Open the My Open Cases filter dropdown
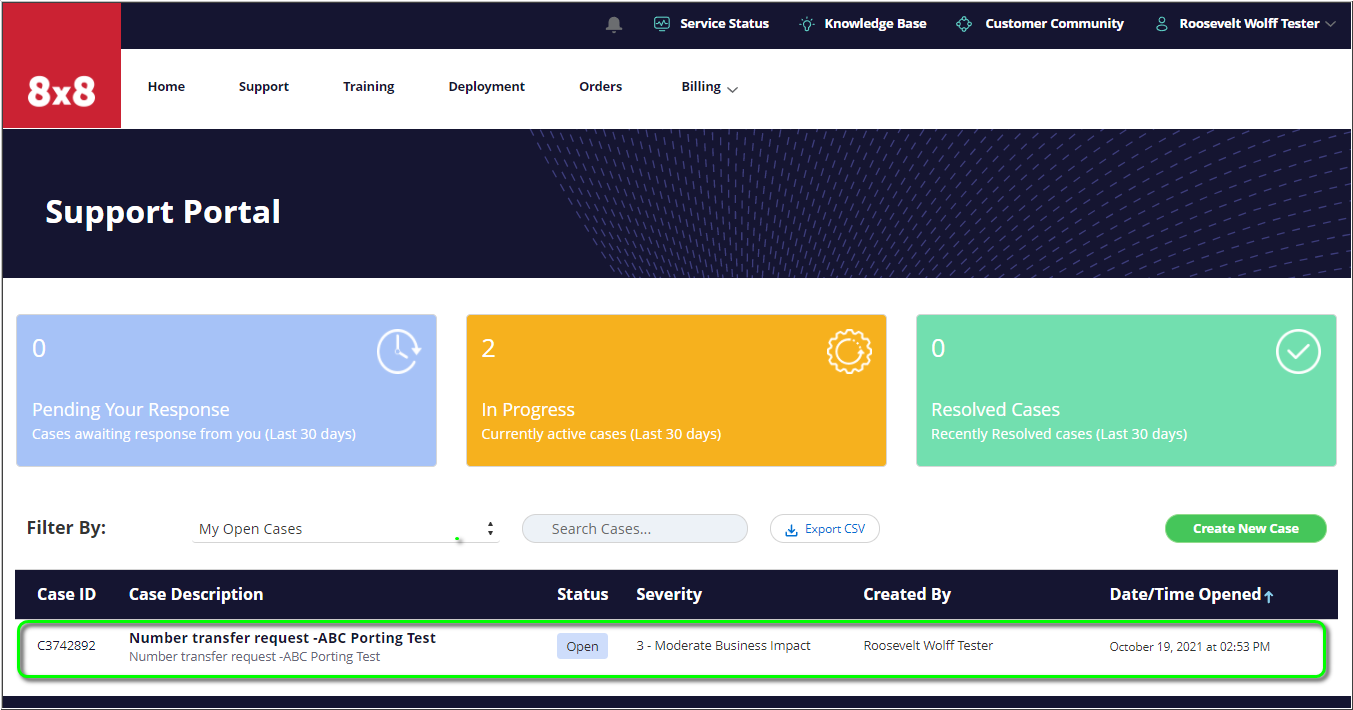This screenshot has height=710, width=1353. click(346, 529)
